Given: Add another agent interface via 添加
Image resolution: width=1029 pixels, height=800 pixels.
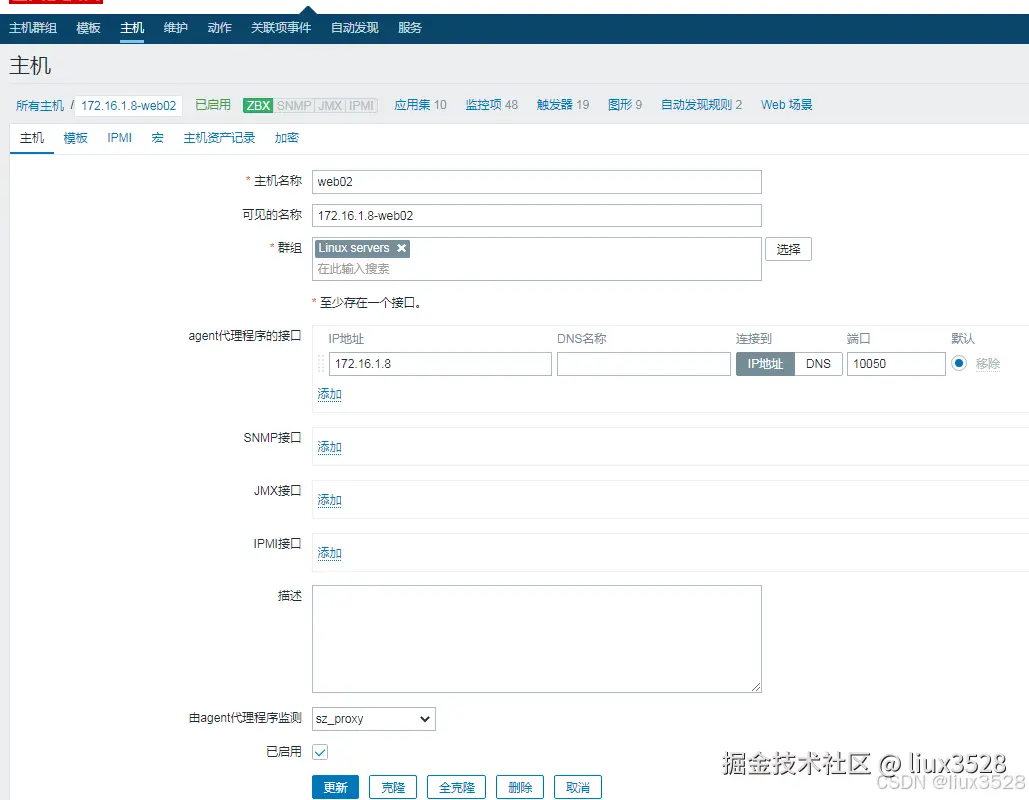Looking at the screenshot, I should click(329, 394).
